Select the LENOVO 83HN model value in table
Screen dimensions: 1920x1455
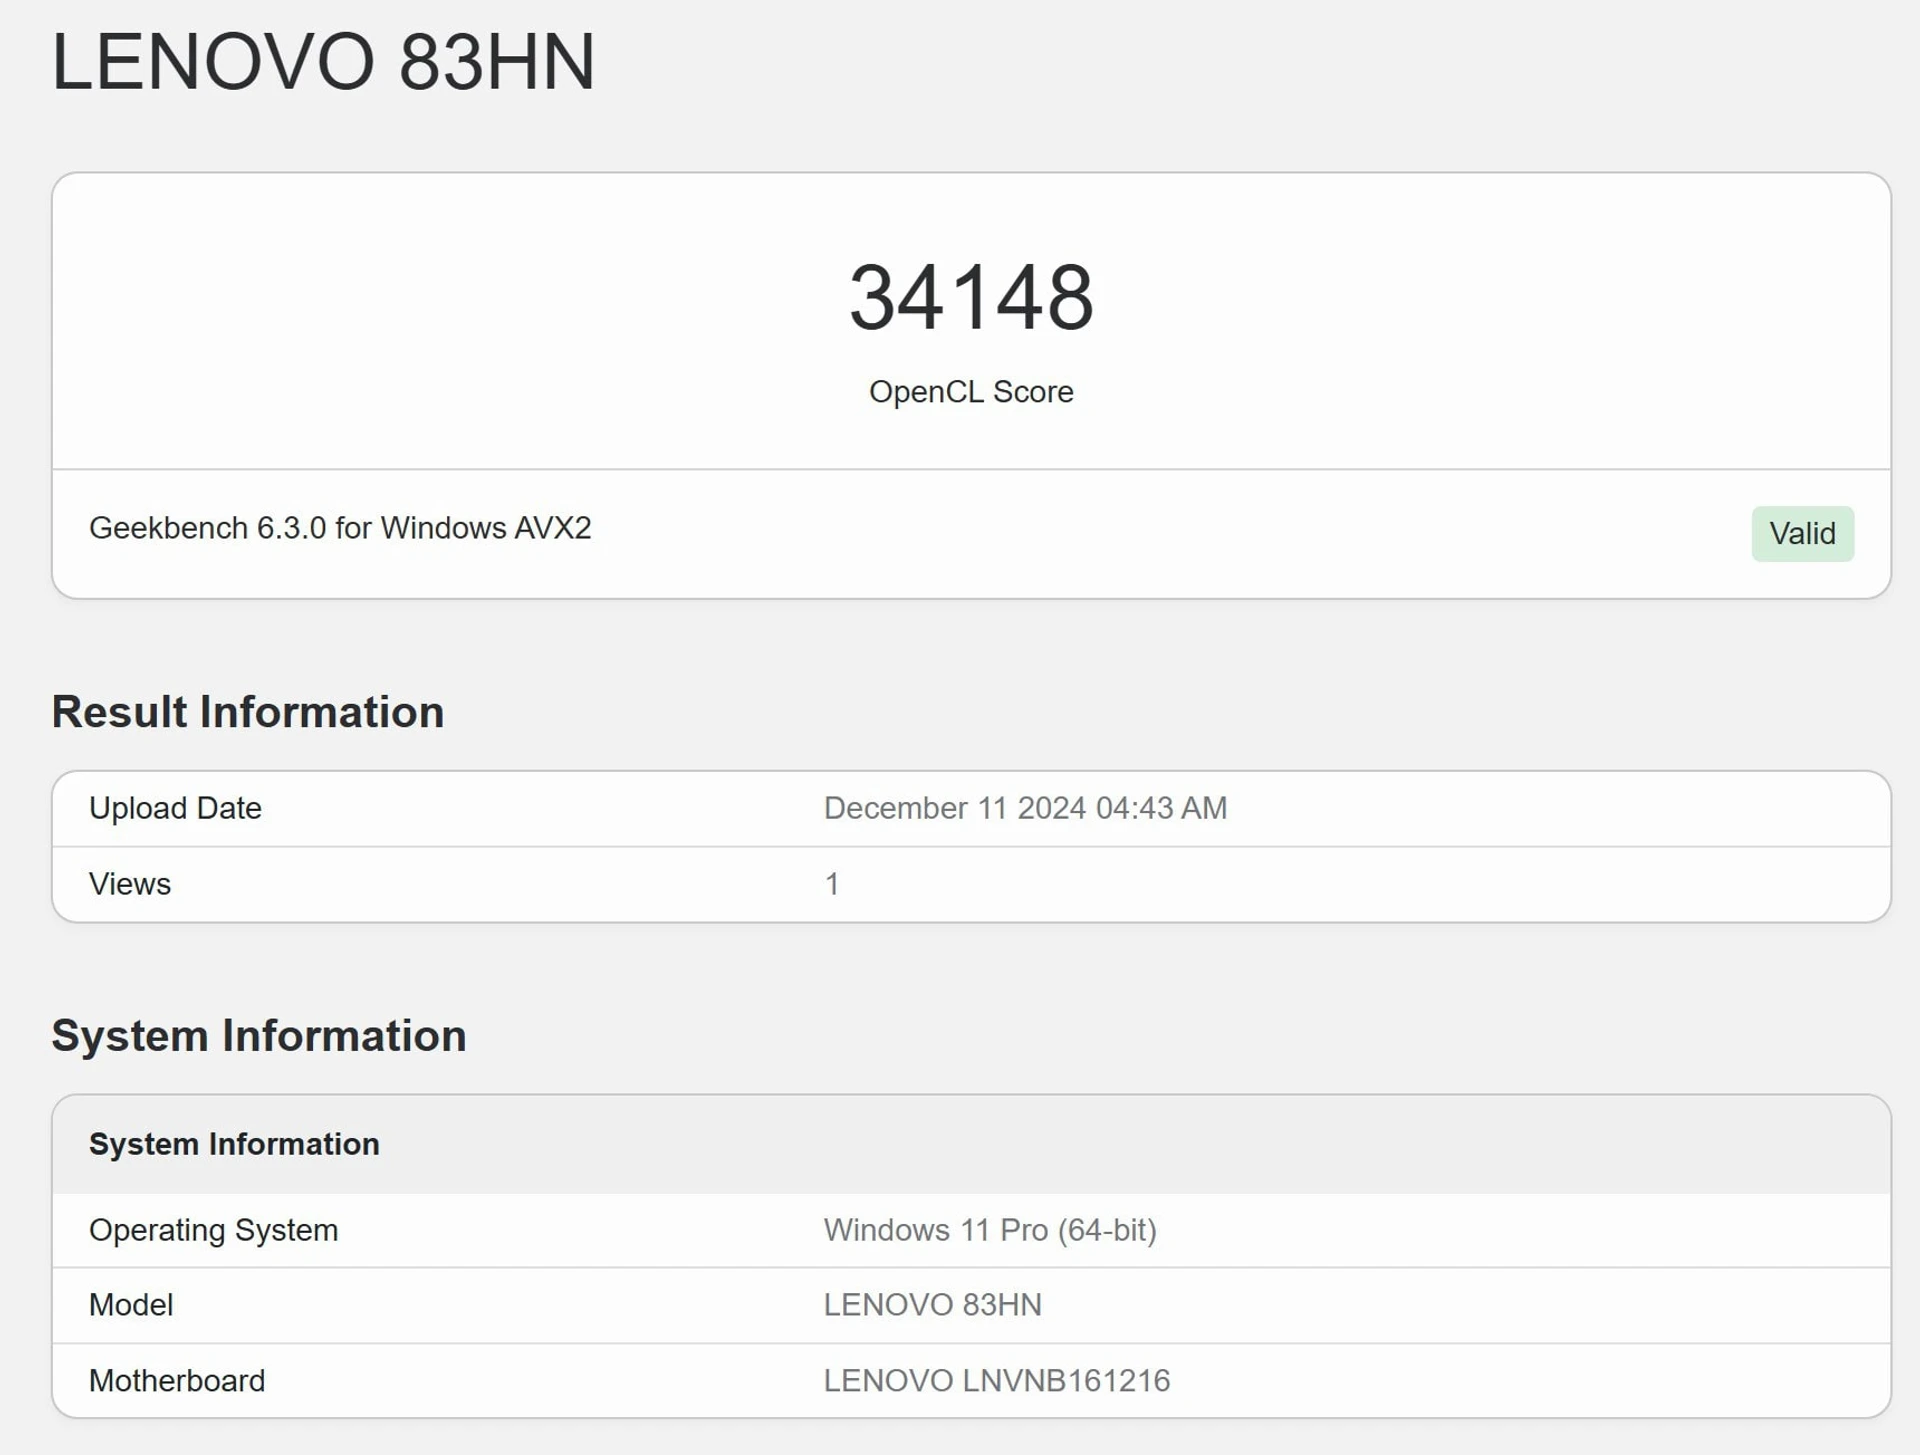[x=932, y=1305]
